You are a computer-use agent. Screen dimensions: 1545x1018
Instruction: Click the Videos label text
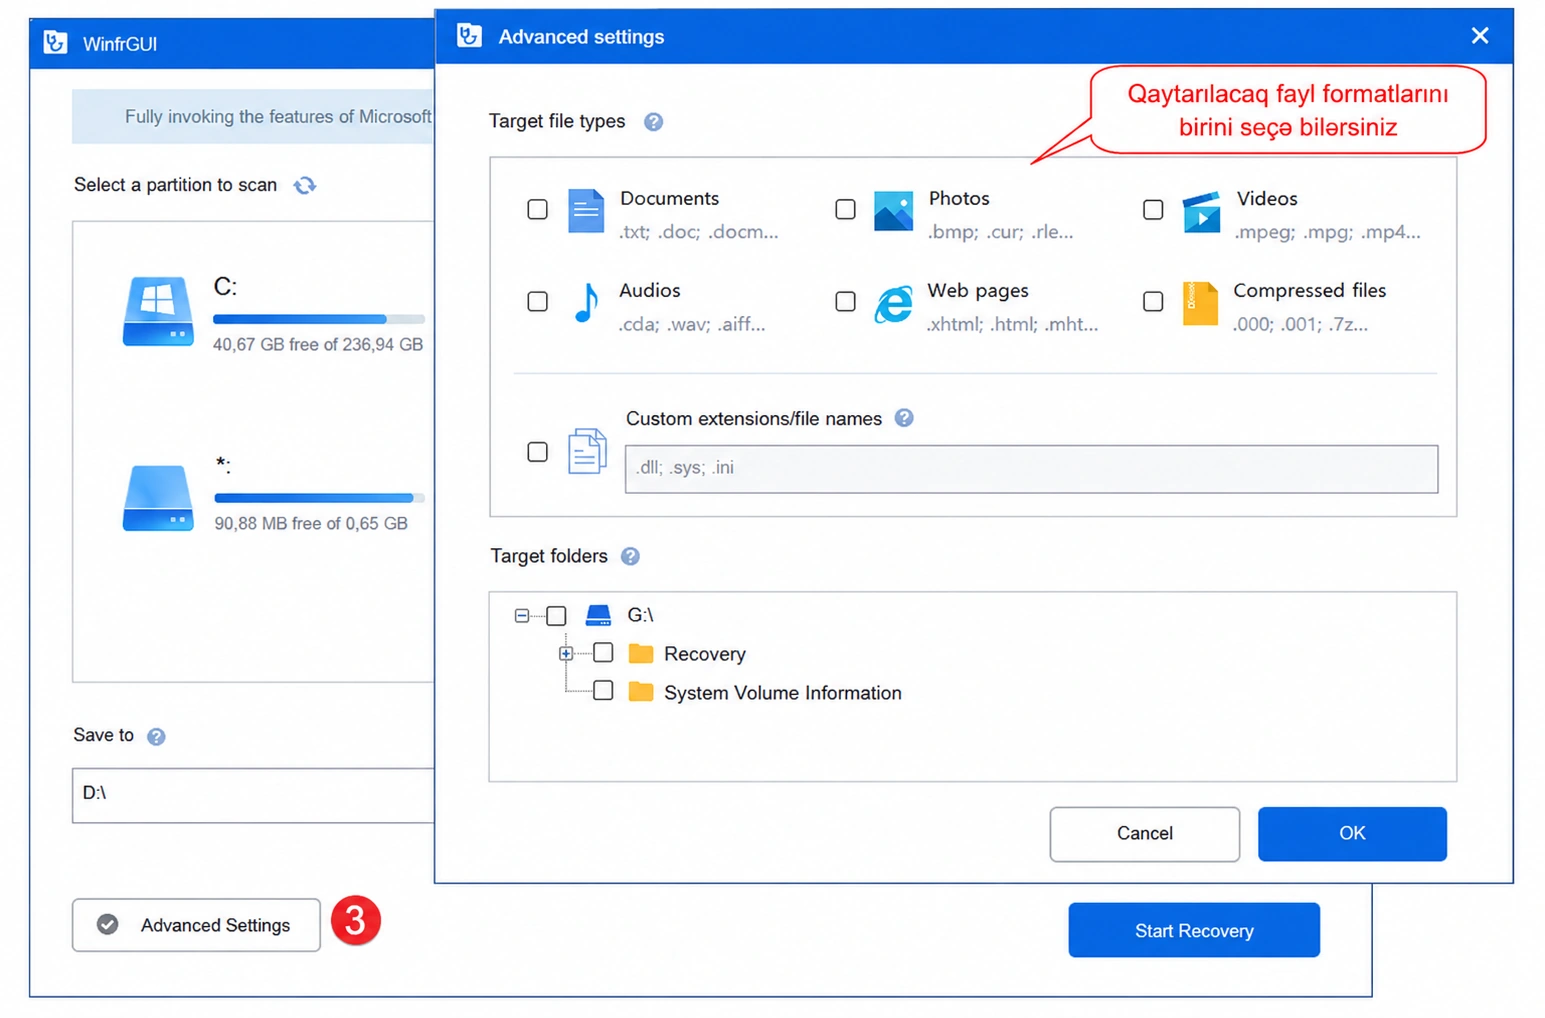coord(1267,198)
